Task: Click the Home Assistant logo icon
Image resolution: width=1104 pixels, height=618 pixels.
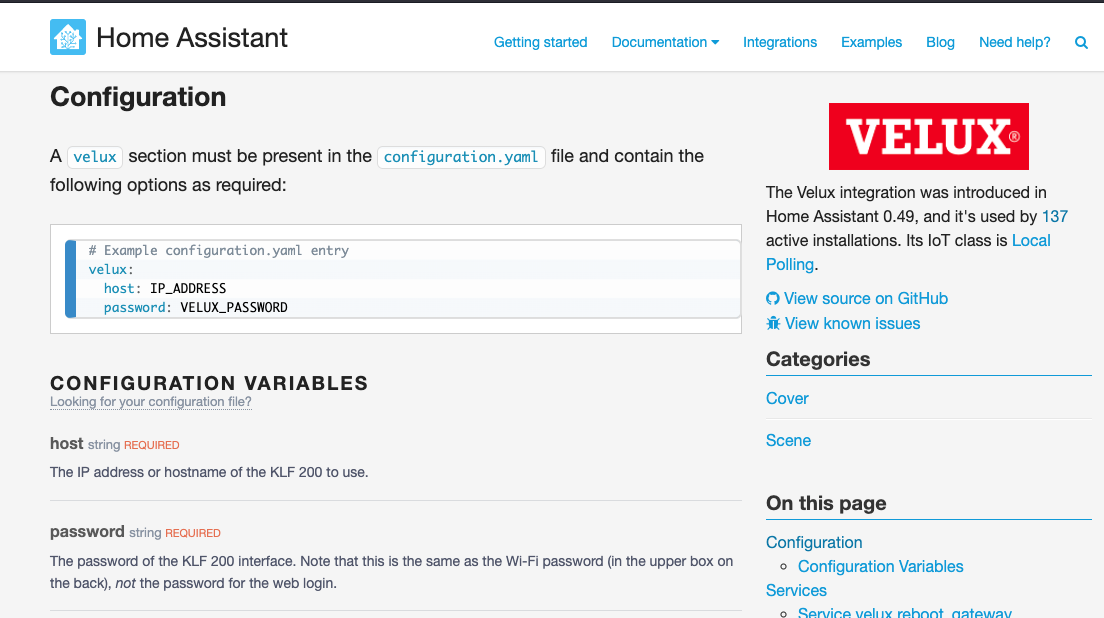Action: (67, 36)
